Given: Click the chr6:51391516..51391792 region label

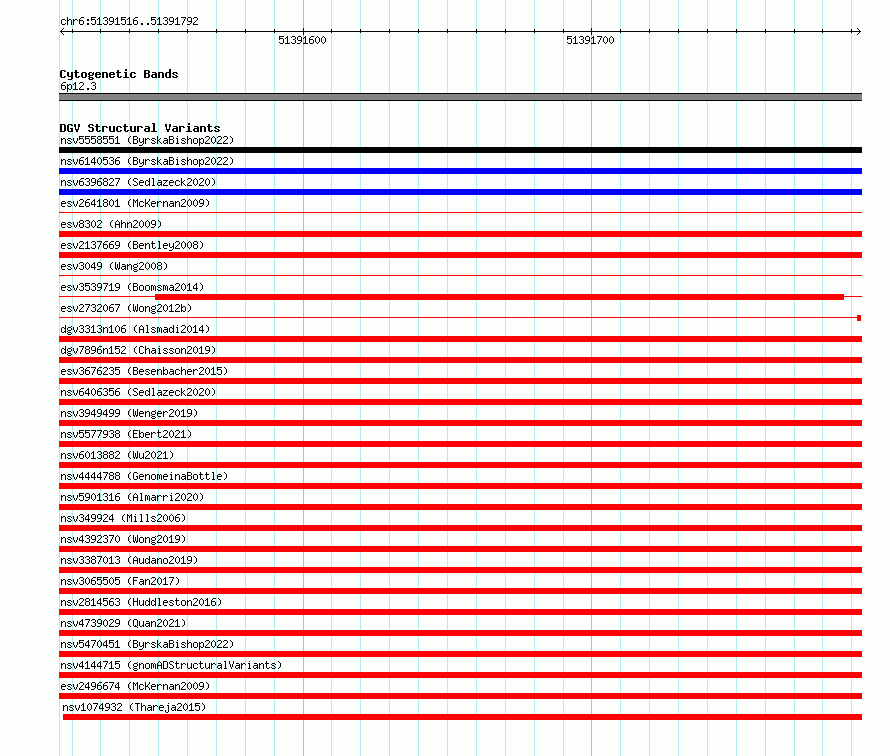Looking at the screenshot, I should 129,21.
